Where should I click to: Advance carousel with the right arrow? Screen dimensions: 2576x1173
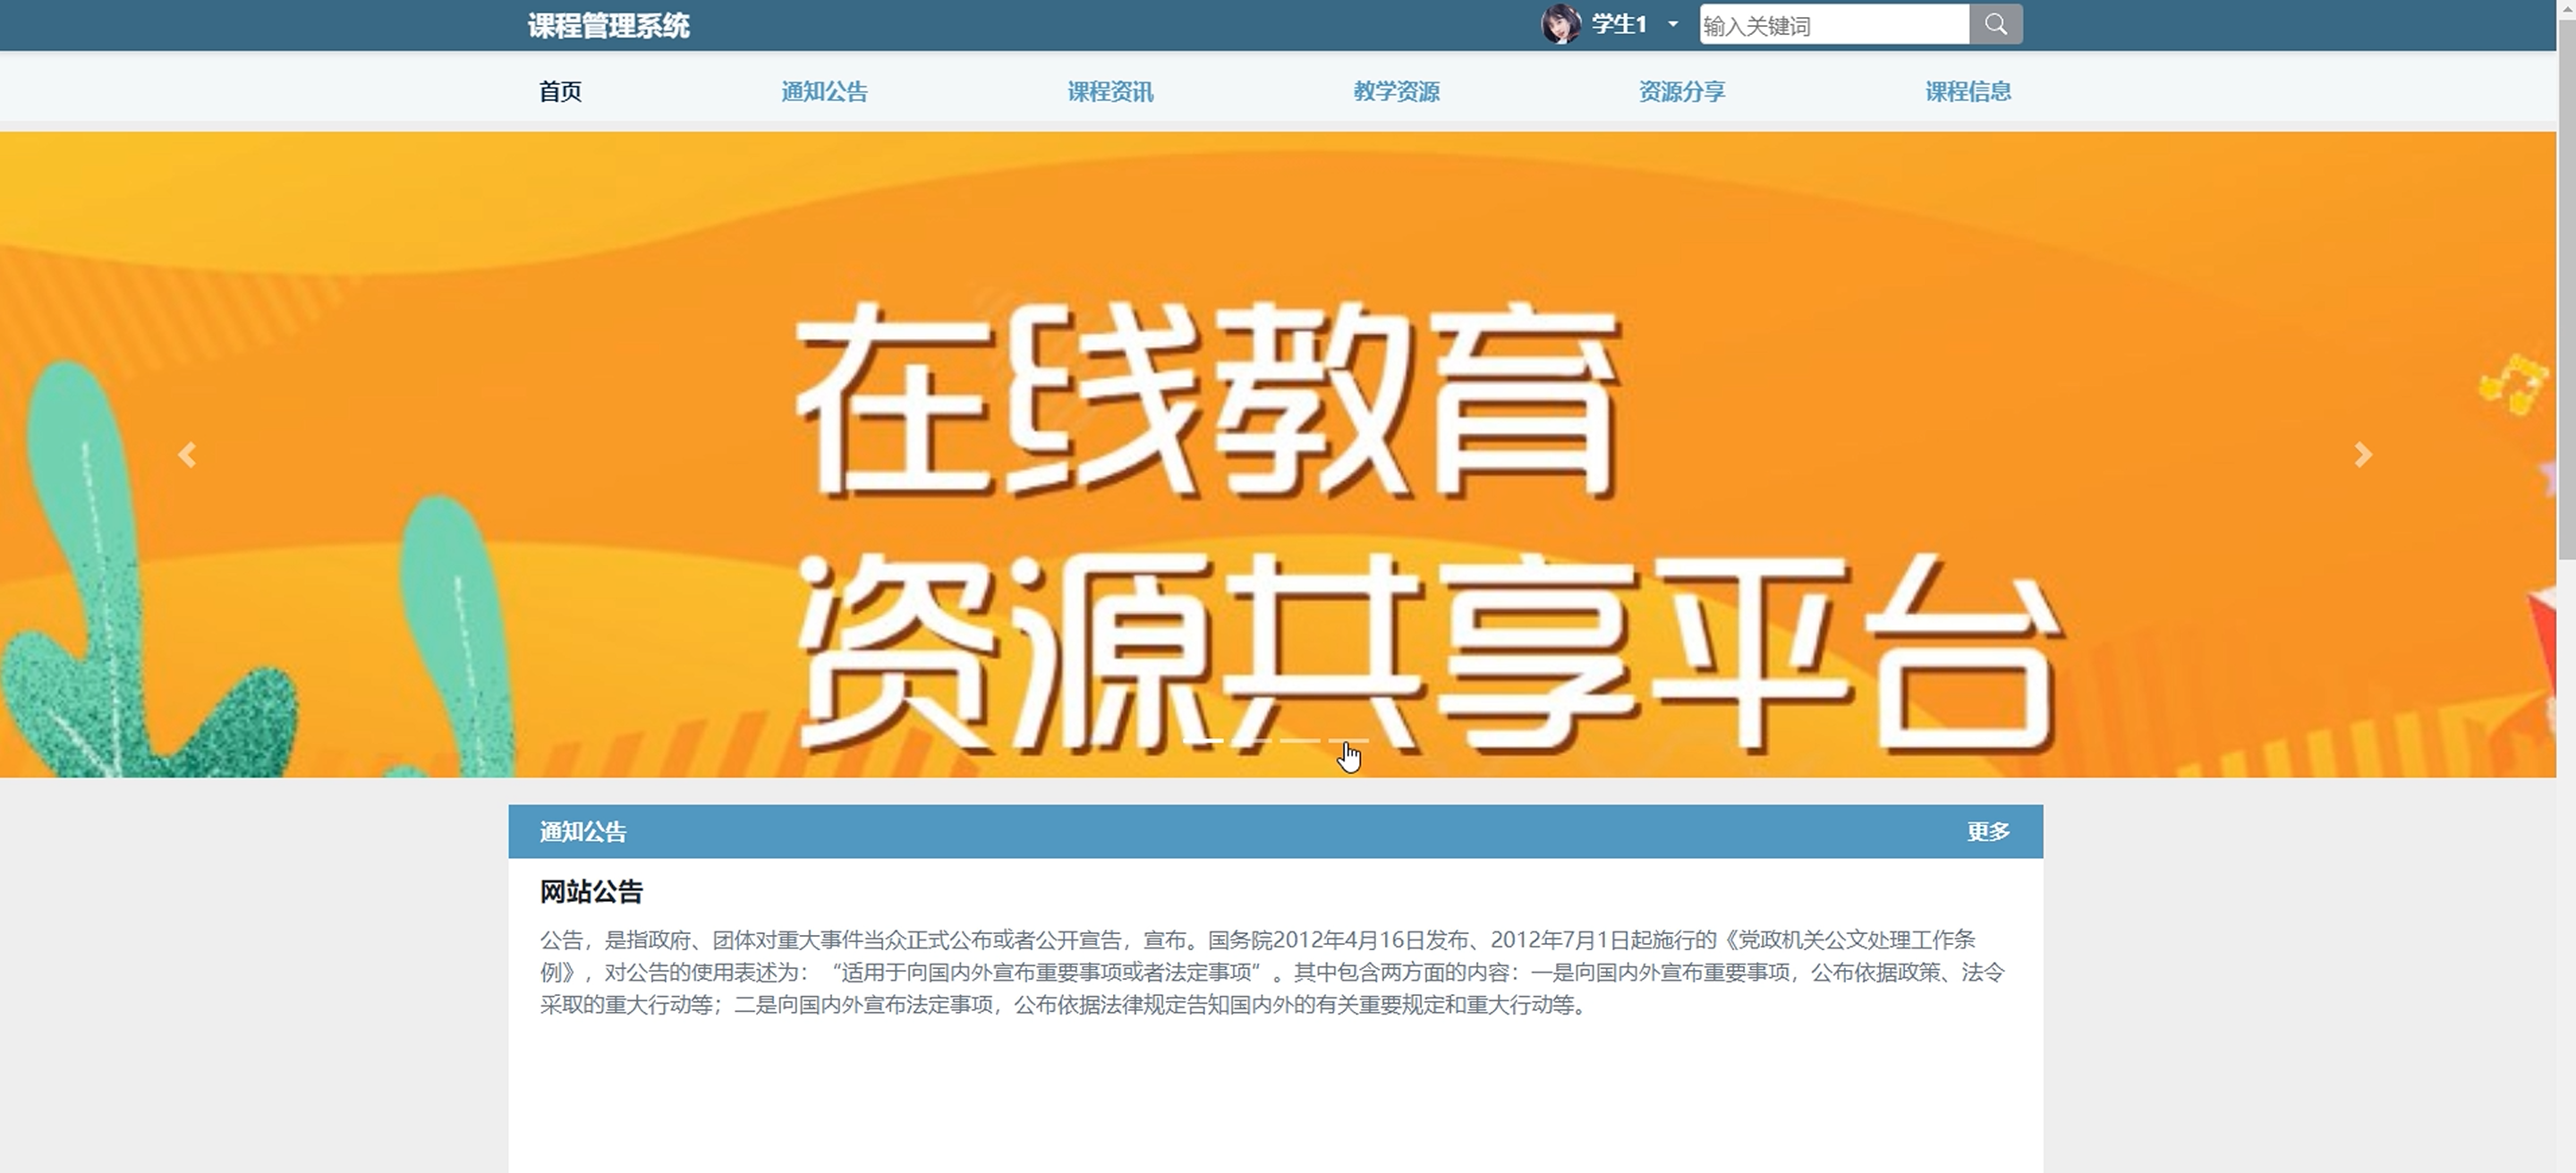(x=2362, y=456)
